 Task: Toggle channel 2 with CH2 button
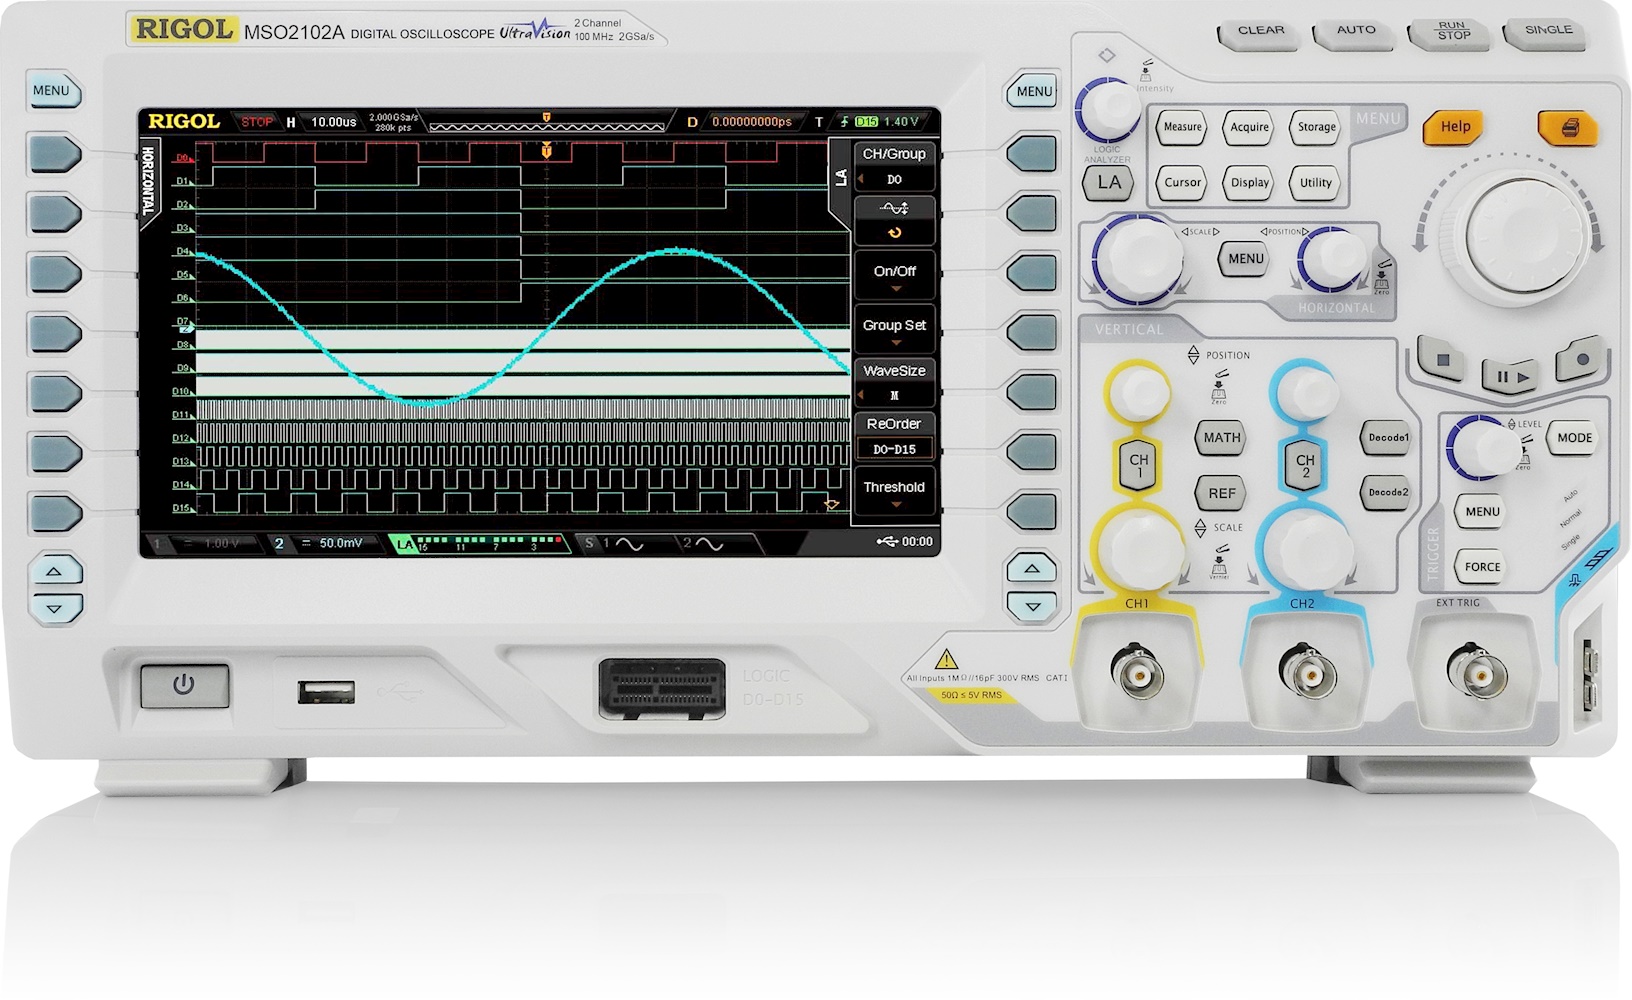[1304, 465]
